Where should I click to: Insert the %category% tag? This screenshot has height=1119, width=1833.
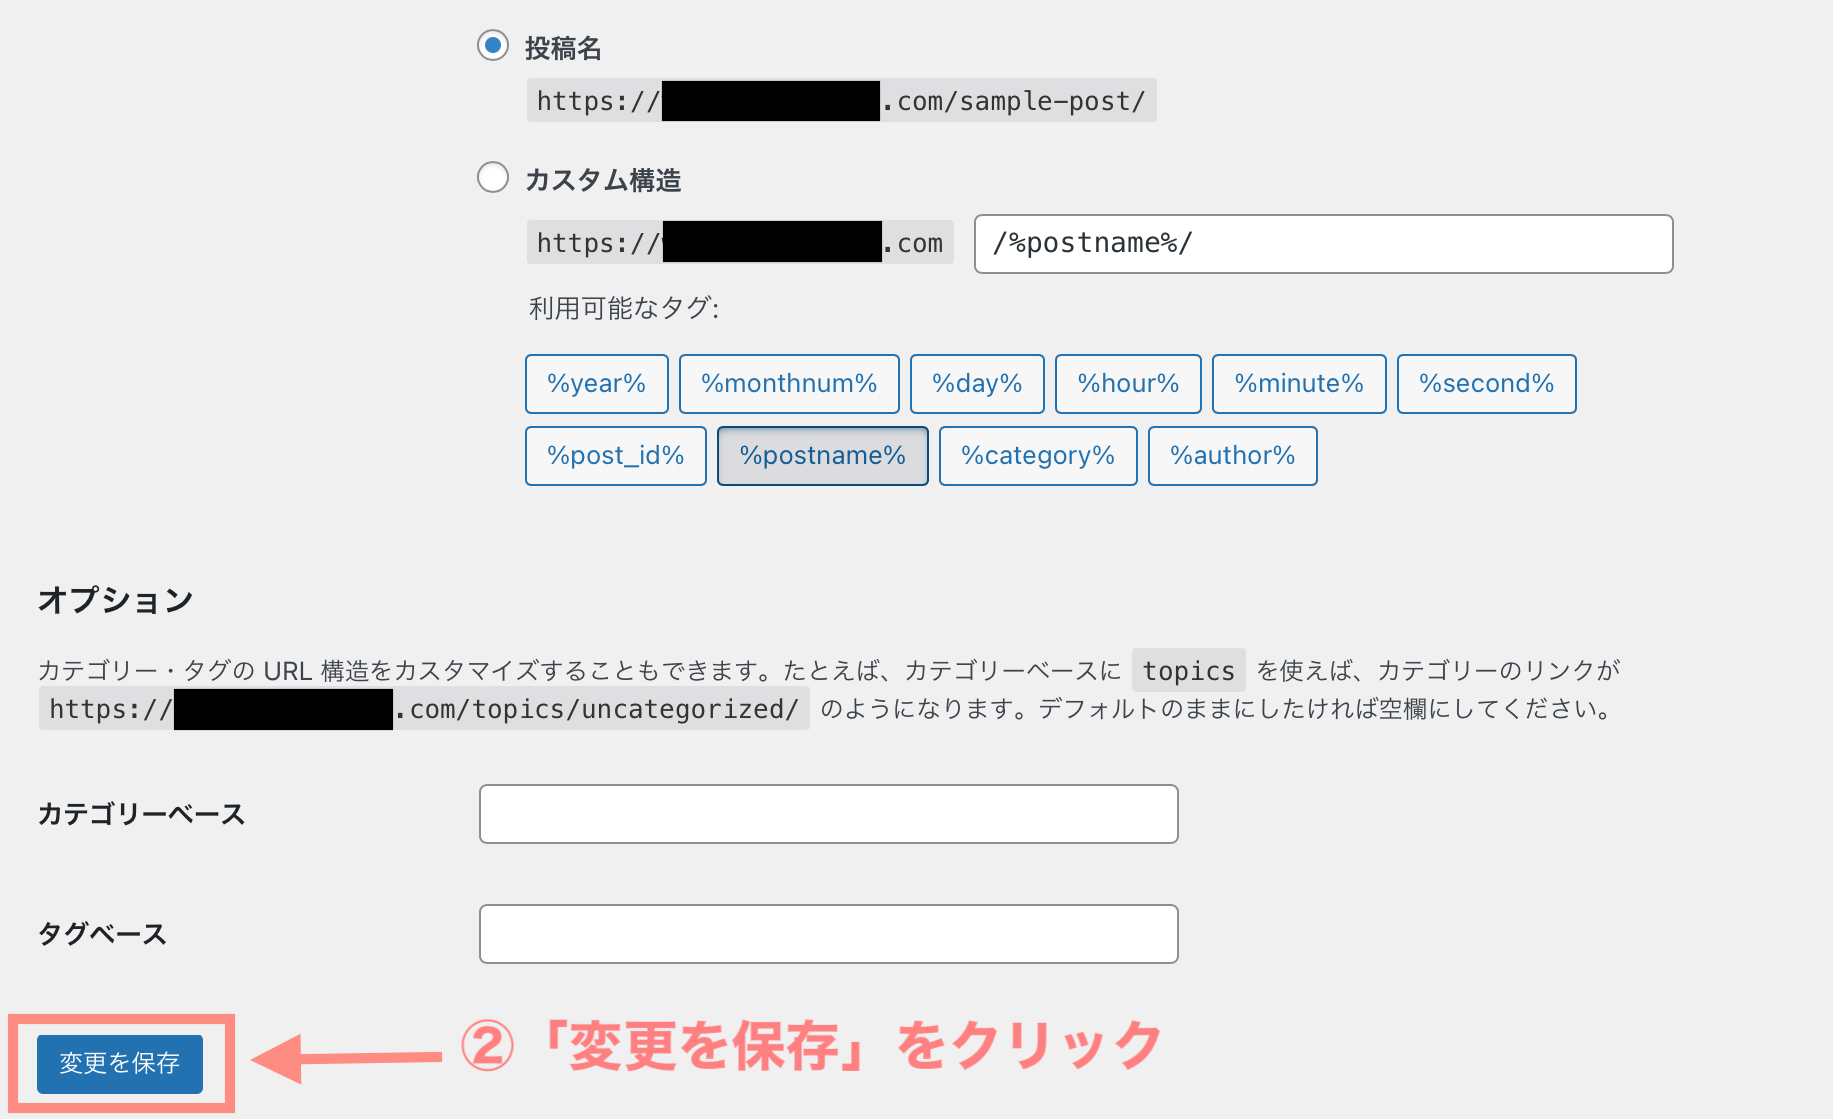[1037, 456]
